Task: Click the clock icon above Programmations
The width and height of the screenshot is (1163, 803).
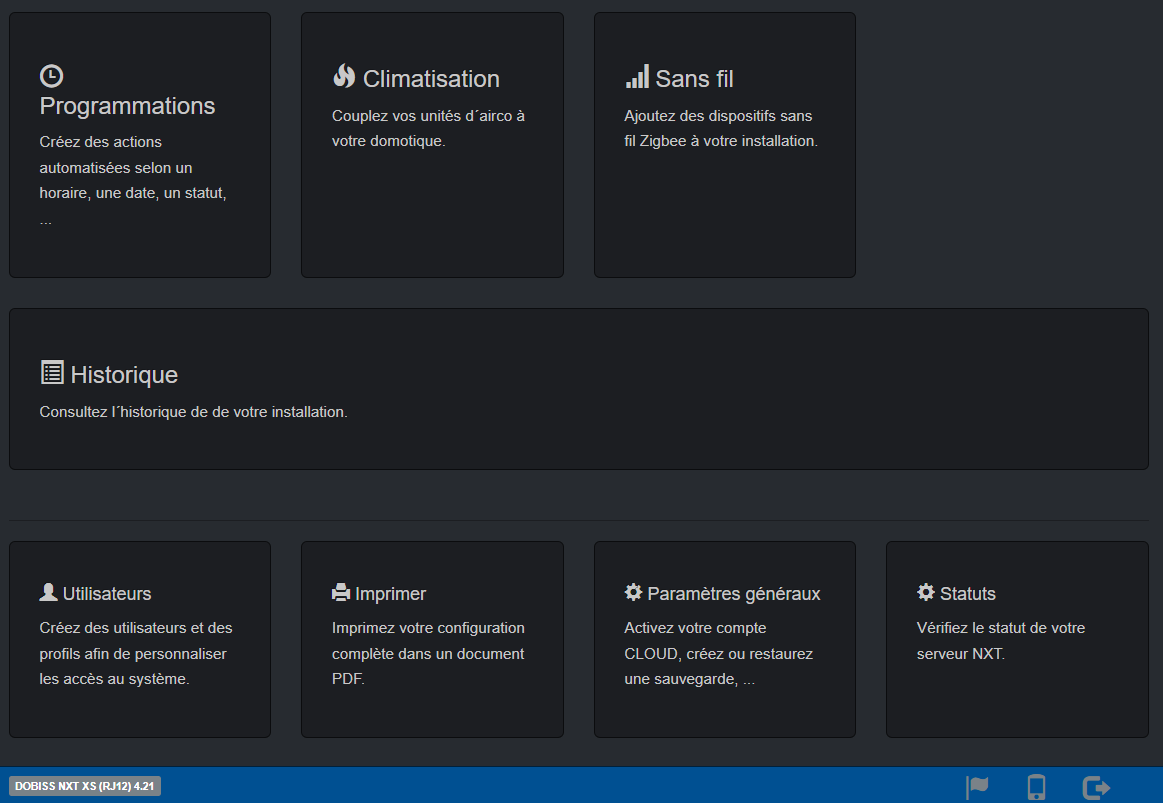Action: click(x=51, y=76)
